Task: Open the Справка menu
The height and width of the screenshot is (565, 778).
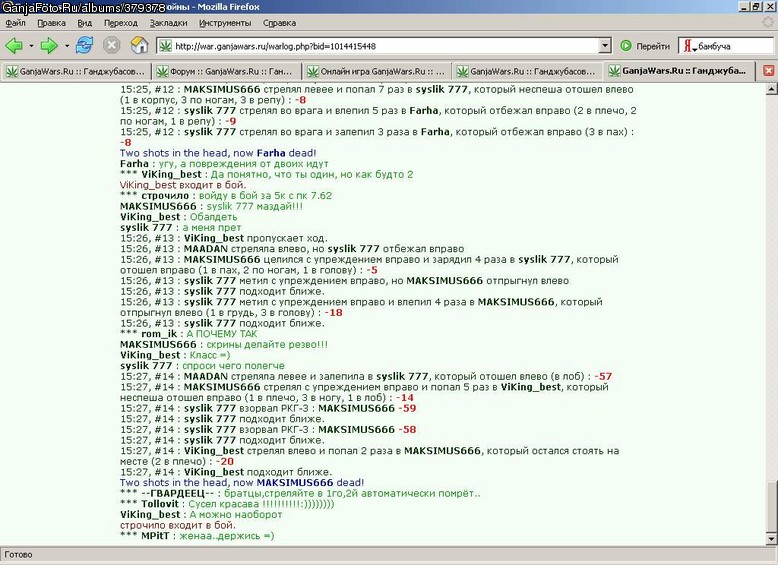Action: (x=279, y=23)
